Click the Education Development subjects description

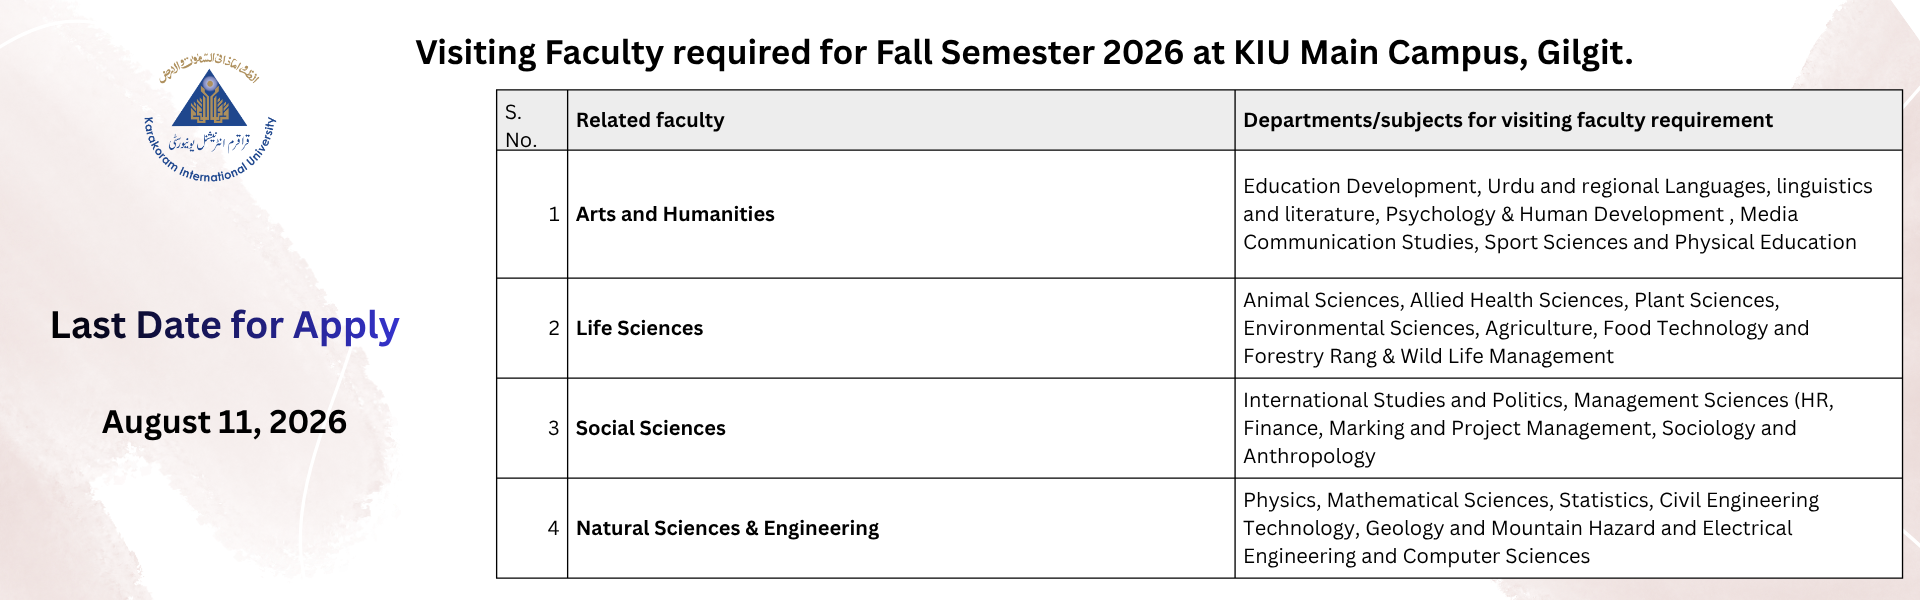(x=1557, y=214)
